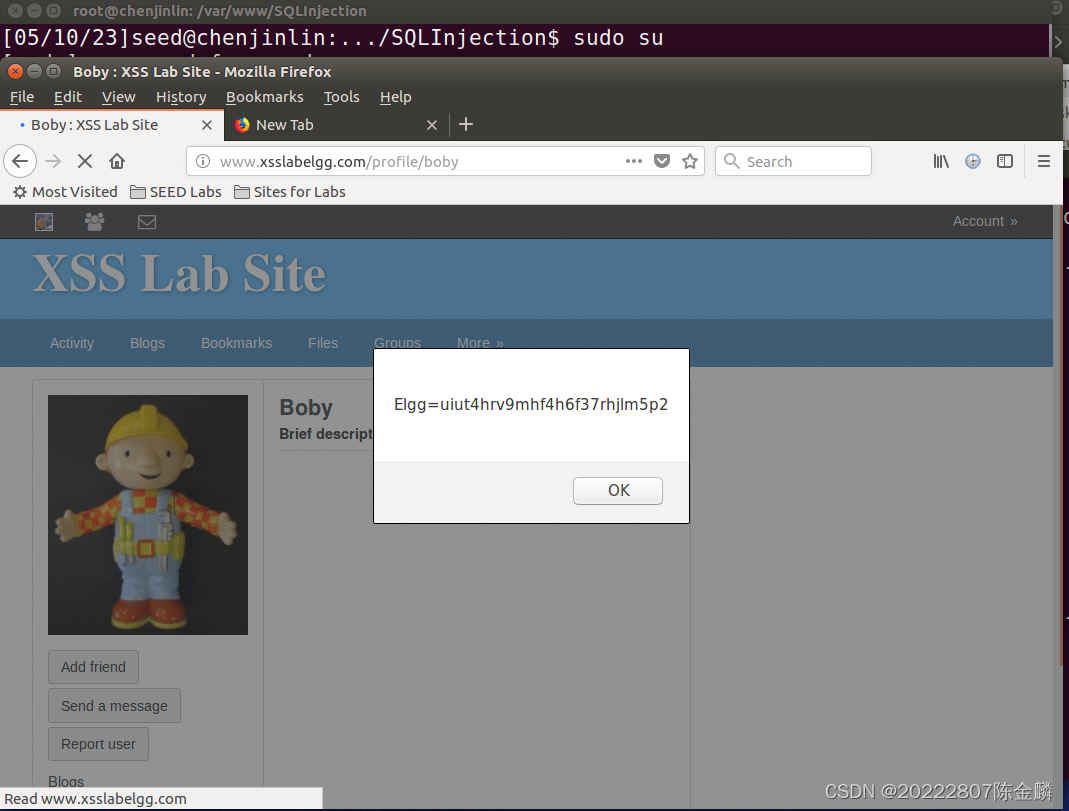Click the Report user button
Image resolution: width=1069 pixels, height=811 pixels.
(98, 744)
